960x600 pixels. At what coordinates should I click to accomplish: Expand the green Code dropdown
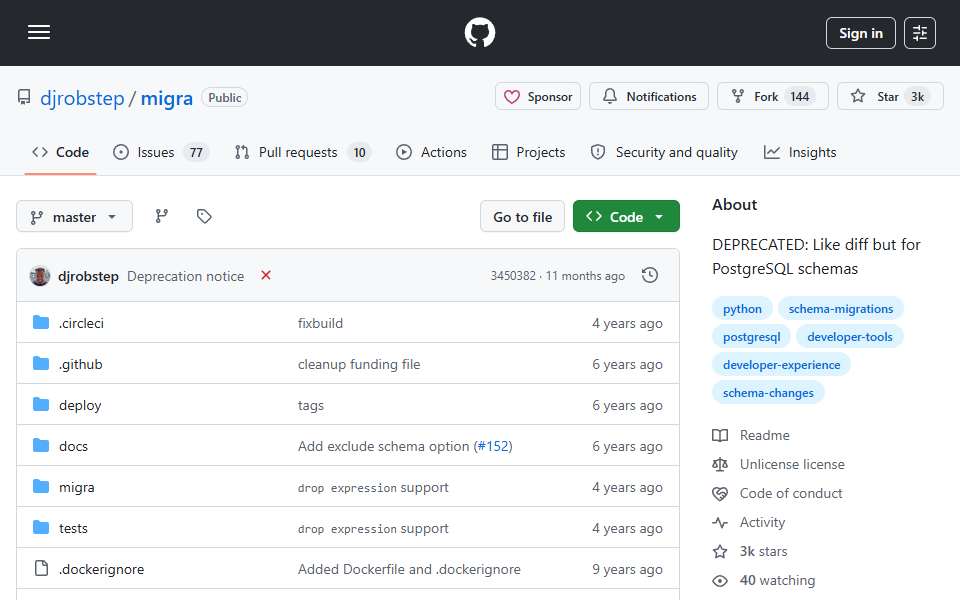click(626, 217)
